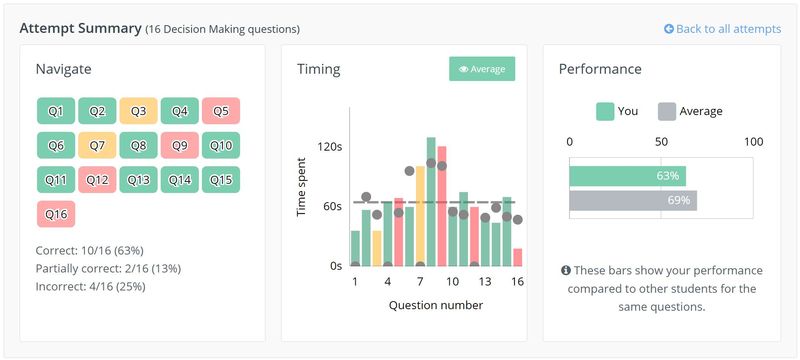
Task: Go to question Q16
Action: pos(56,214)
